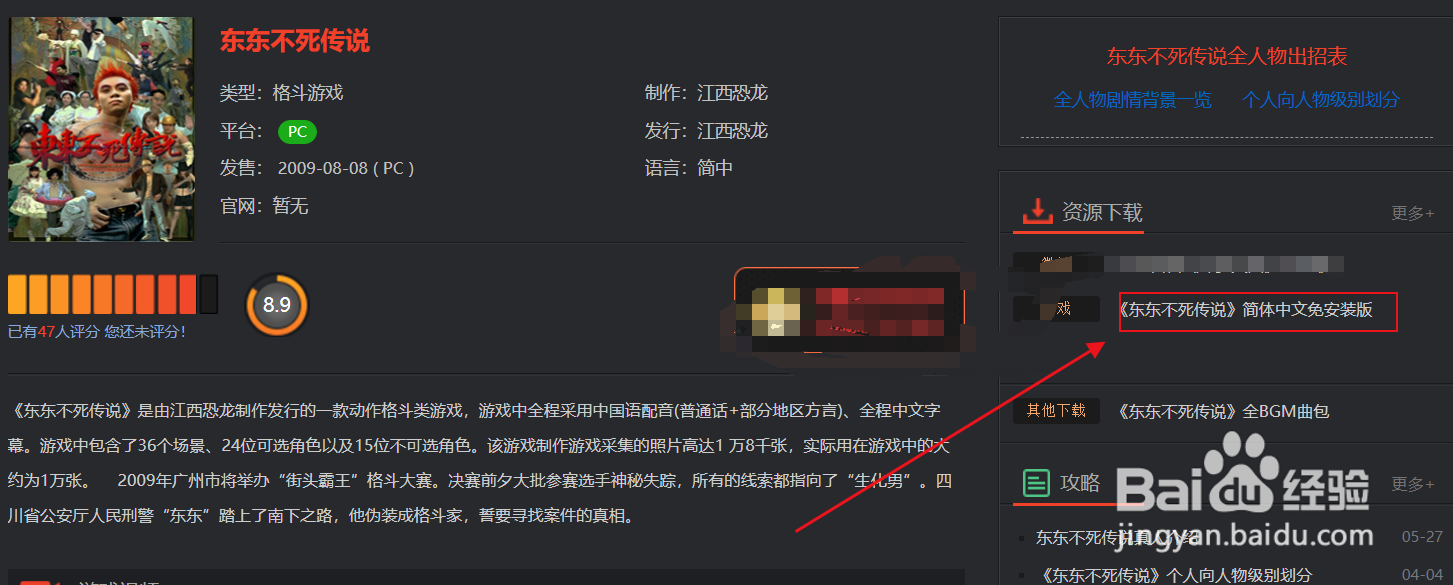1453x585 pixels.
Task: Click the green PC platform badge
Action: pos(297,132)
